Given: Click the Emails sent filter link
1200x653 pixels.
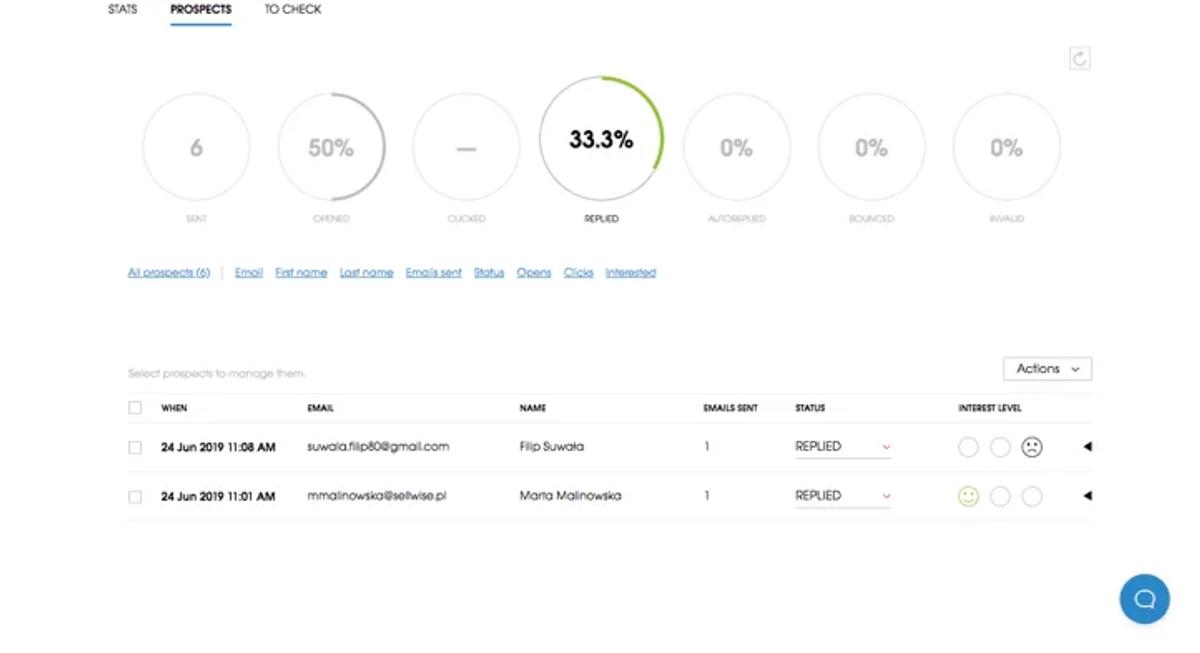Looking at the screenshot, I should tap(434, 273).
